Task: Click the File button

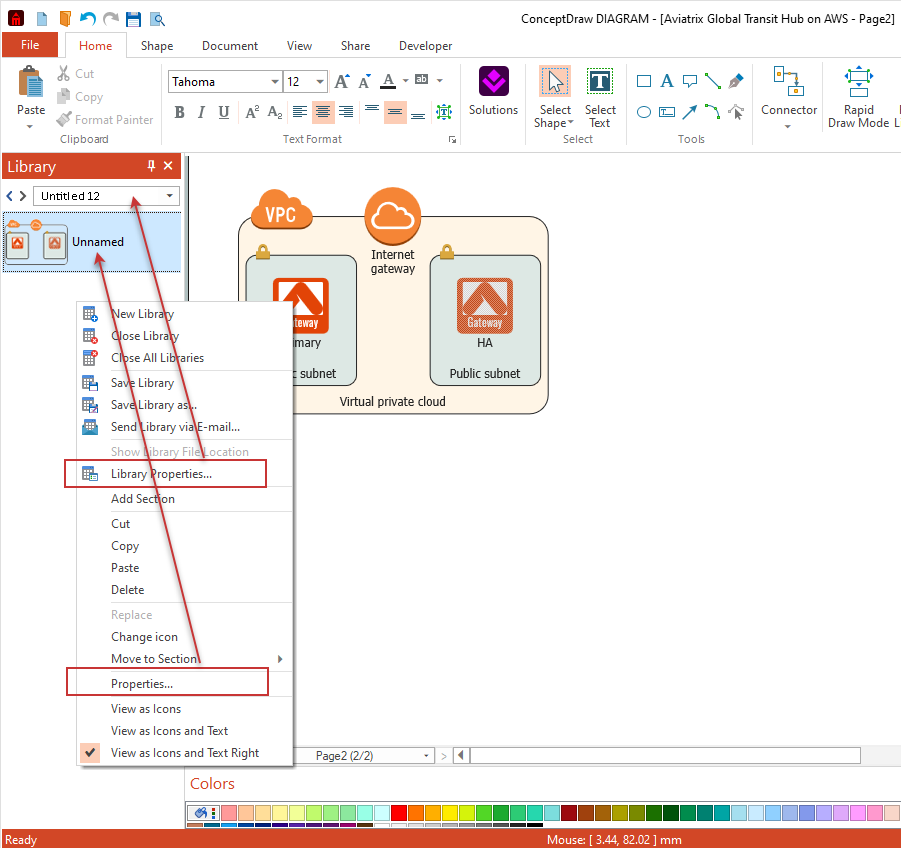Action: coord(30,45)
